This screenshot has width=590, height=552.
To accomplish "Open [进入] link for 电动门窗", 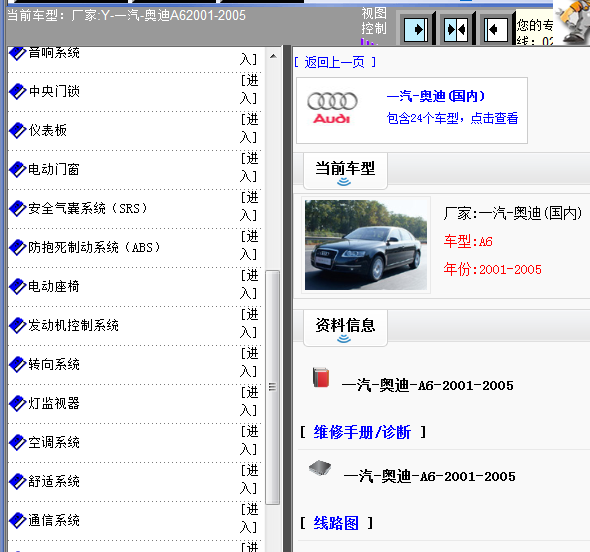I will click(x=249, y=168).
